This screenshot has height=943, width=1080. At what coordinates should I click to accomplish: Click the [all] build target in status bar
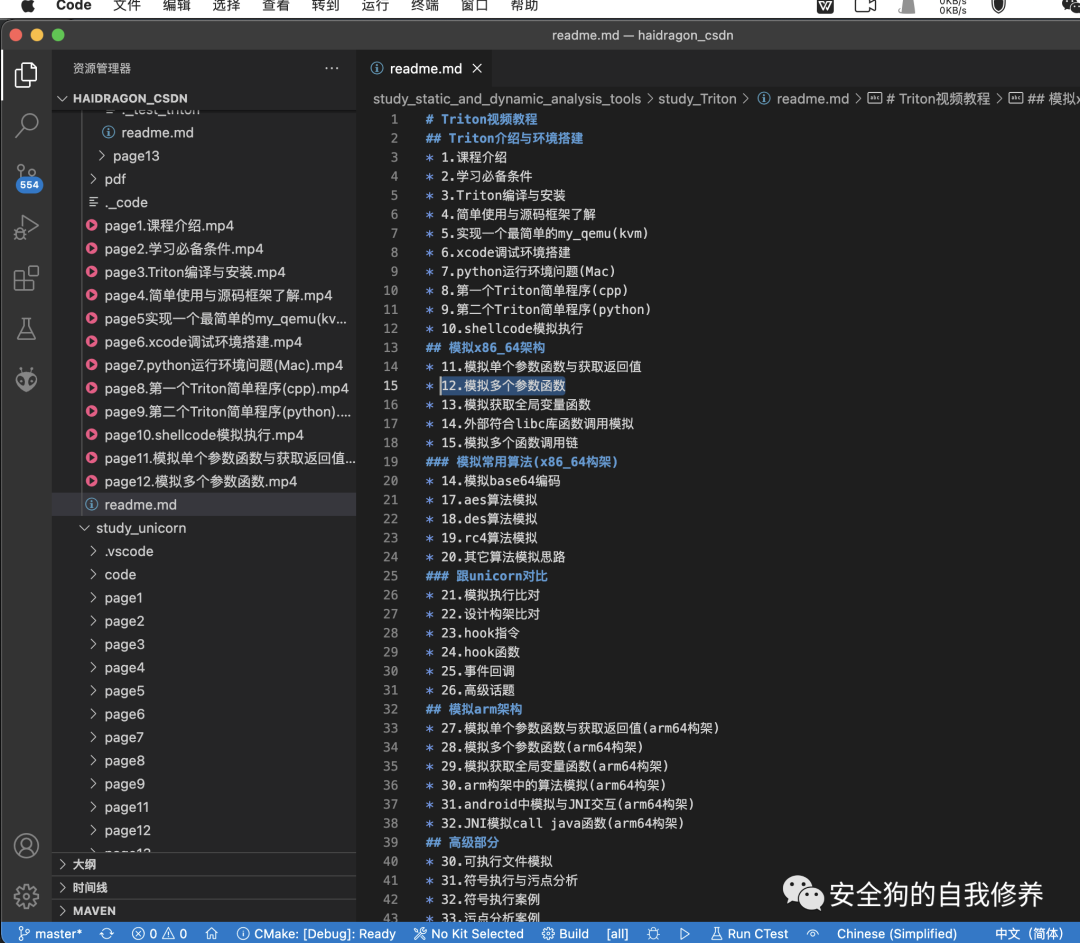click(x=617, y=933)
